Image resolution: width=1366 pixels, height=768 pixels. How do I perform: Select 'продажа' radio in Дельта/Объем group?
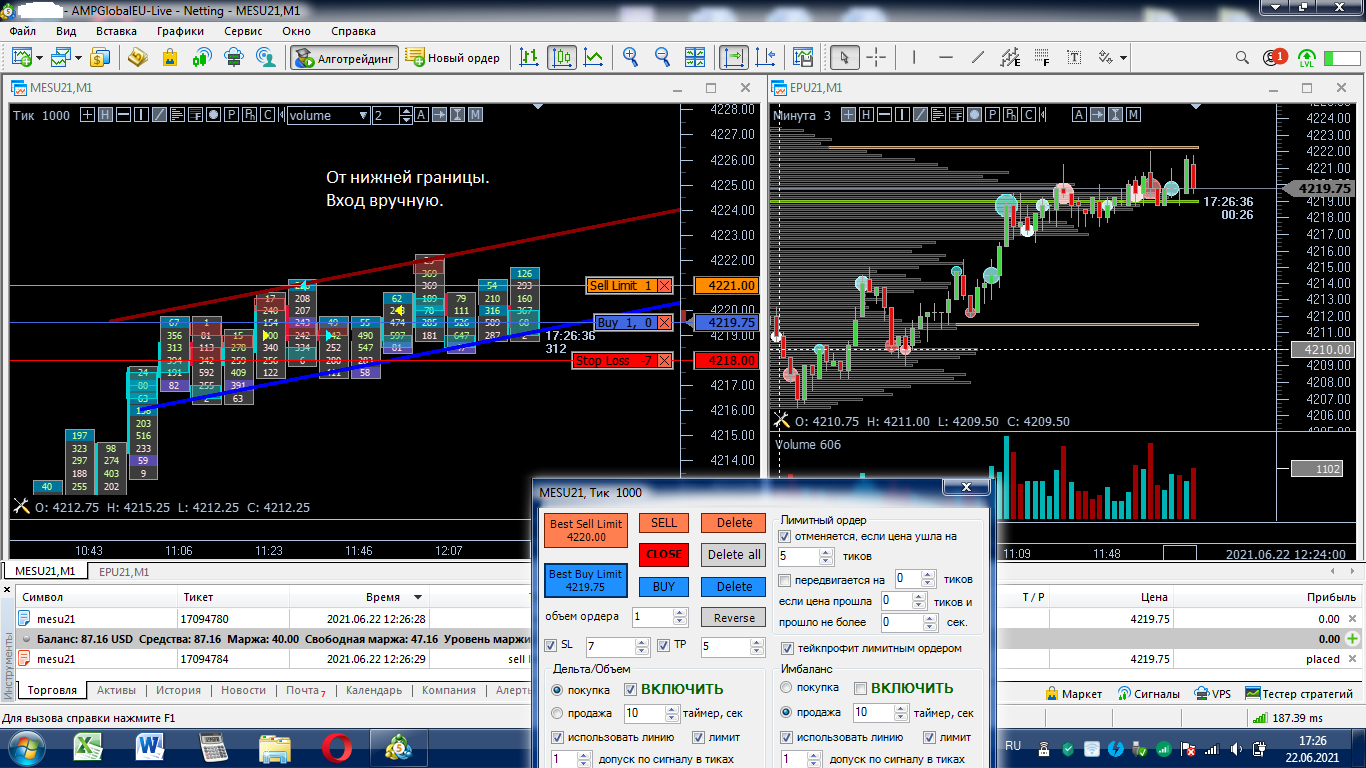(557, 713)
